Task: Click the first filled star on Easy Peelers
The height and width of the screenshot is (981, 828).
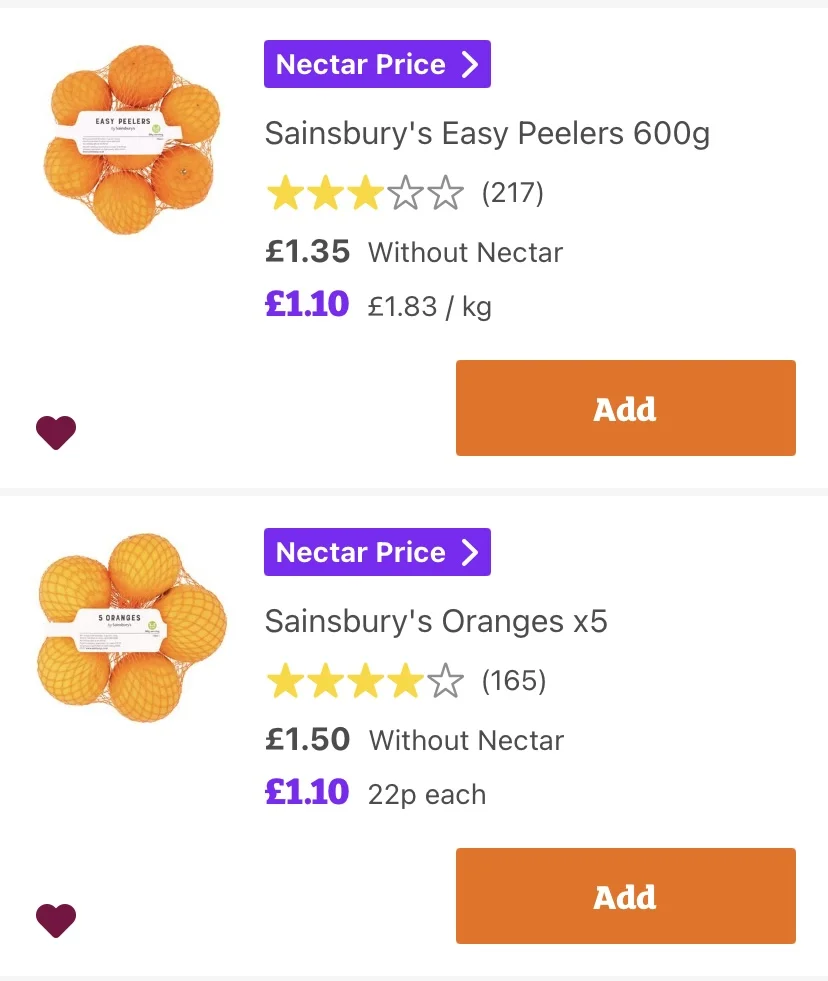Action: [x=285, y=193]
